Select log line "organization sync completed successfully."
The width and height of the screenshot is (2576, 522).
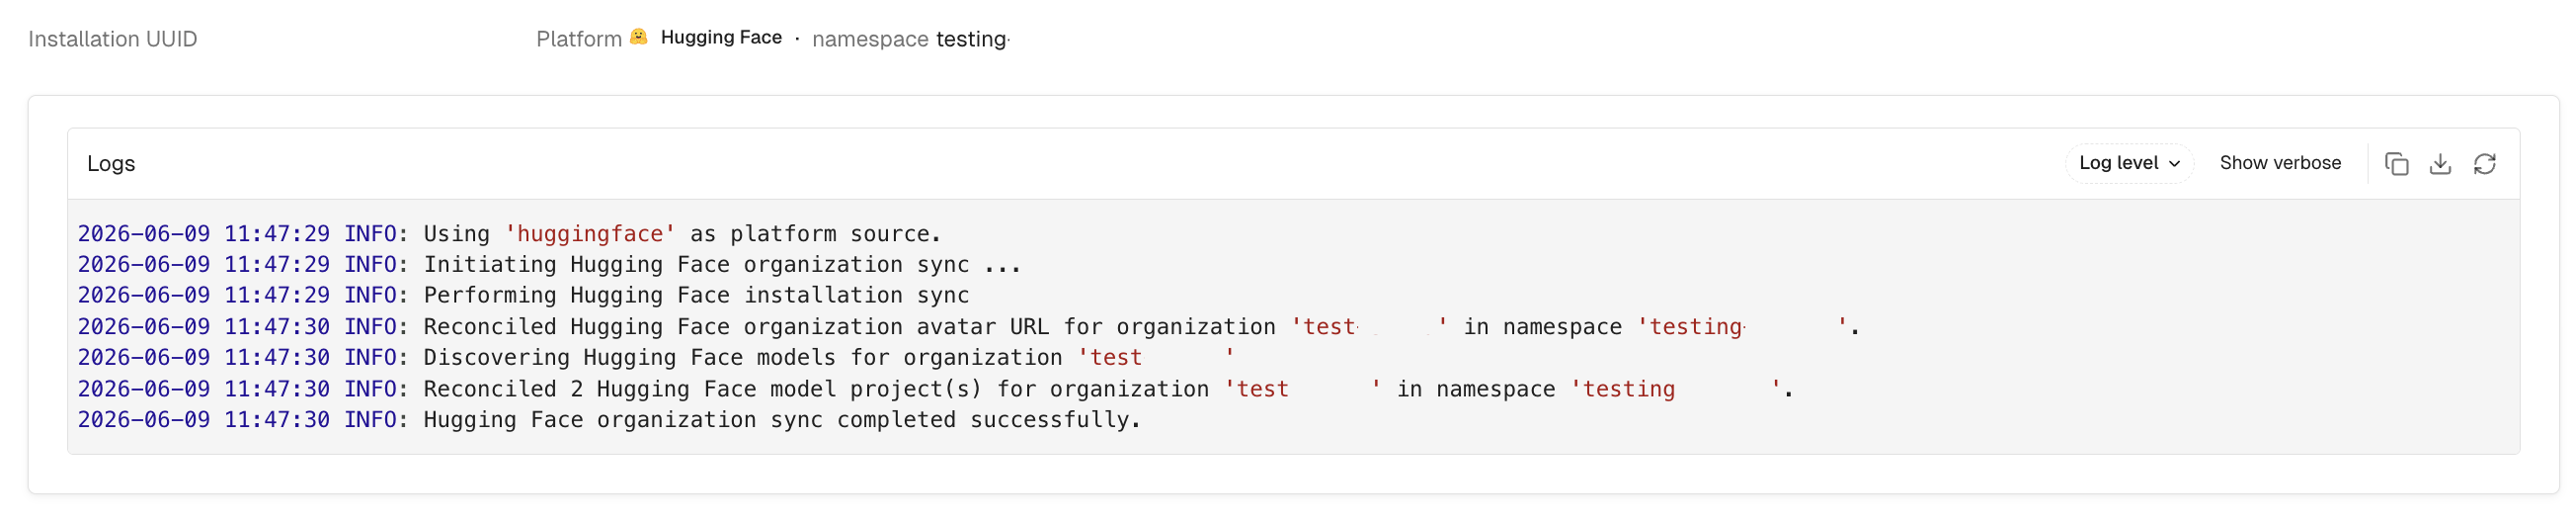[609, 420]
